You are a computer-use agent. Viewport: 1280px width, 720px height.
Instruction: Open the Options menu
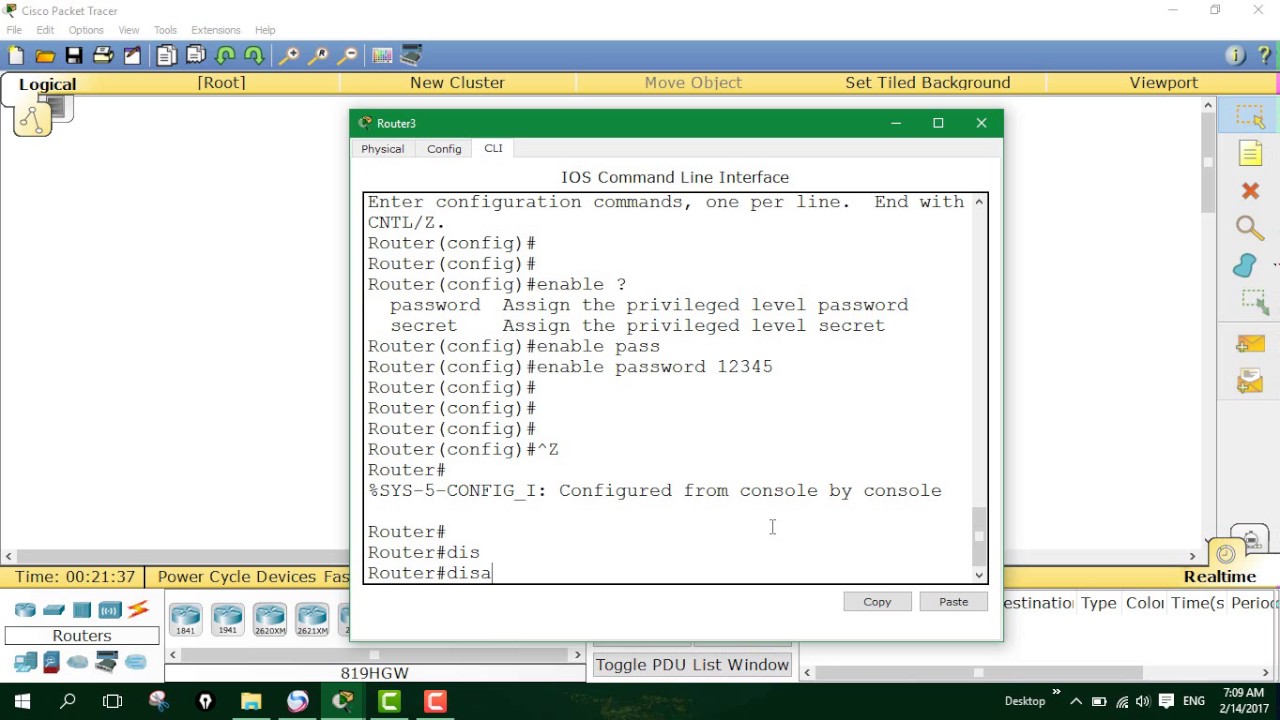coord(86,30)
